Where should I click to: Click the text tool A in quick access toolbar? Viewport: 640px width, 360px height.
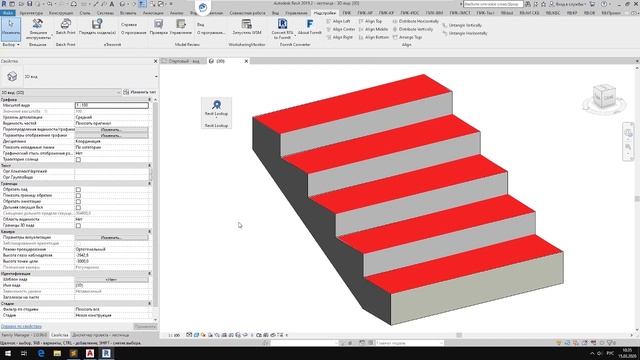(x=112, y=4)
